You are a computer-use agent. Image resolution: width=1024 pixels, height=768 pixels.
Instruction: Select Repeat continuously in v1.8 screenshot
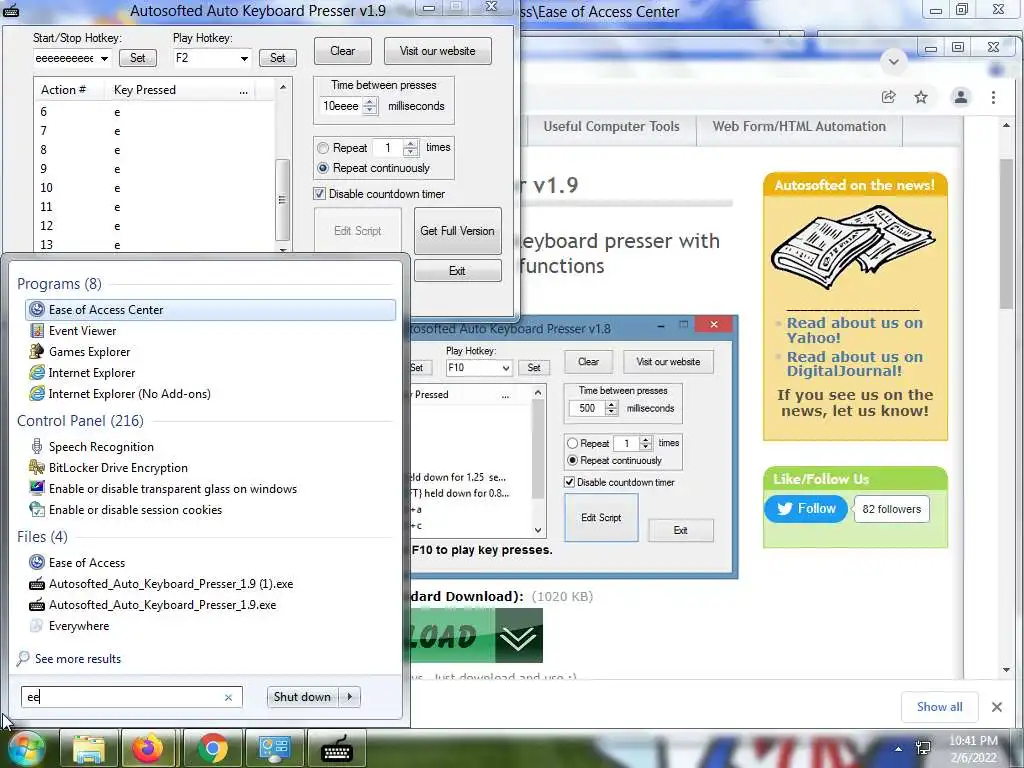coord(572,460)
